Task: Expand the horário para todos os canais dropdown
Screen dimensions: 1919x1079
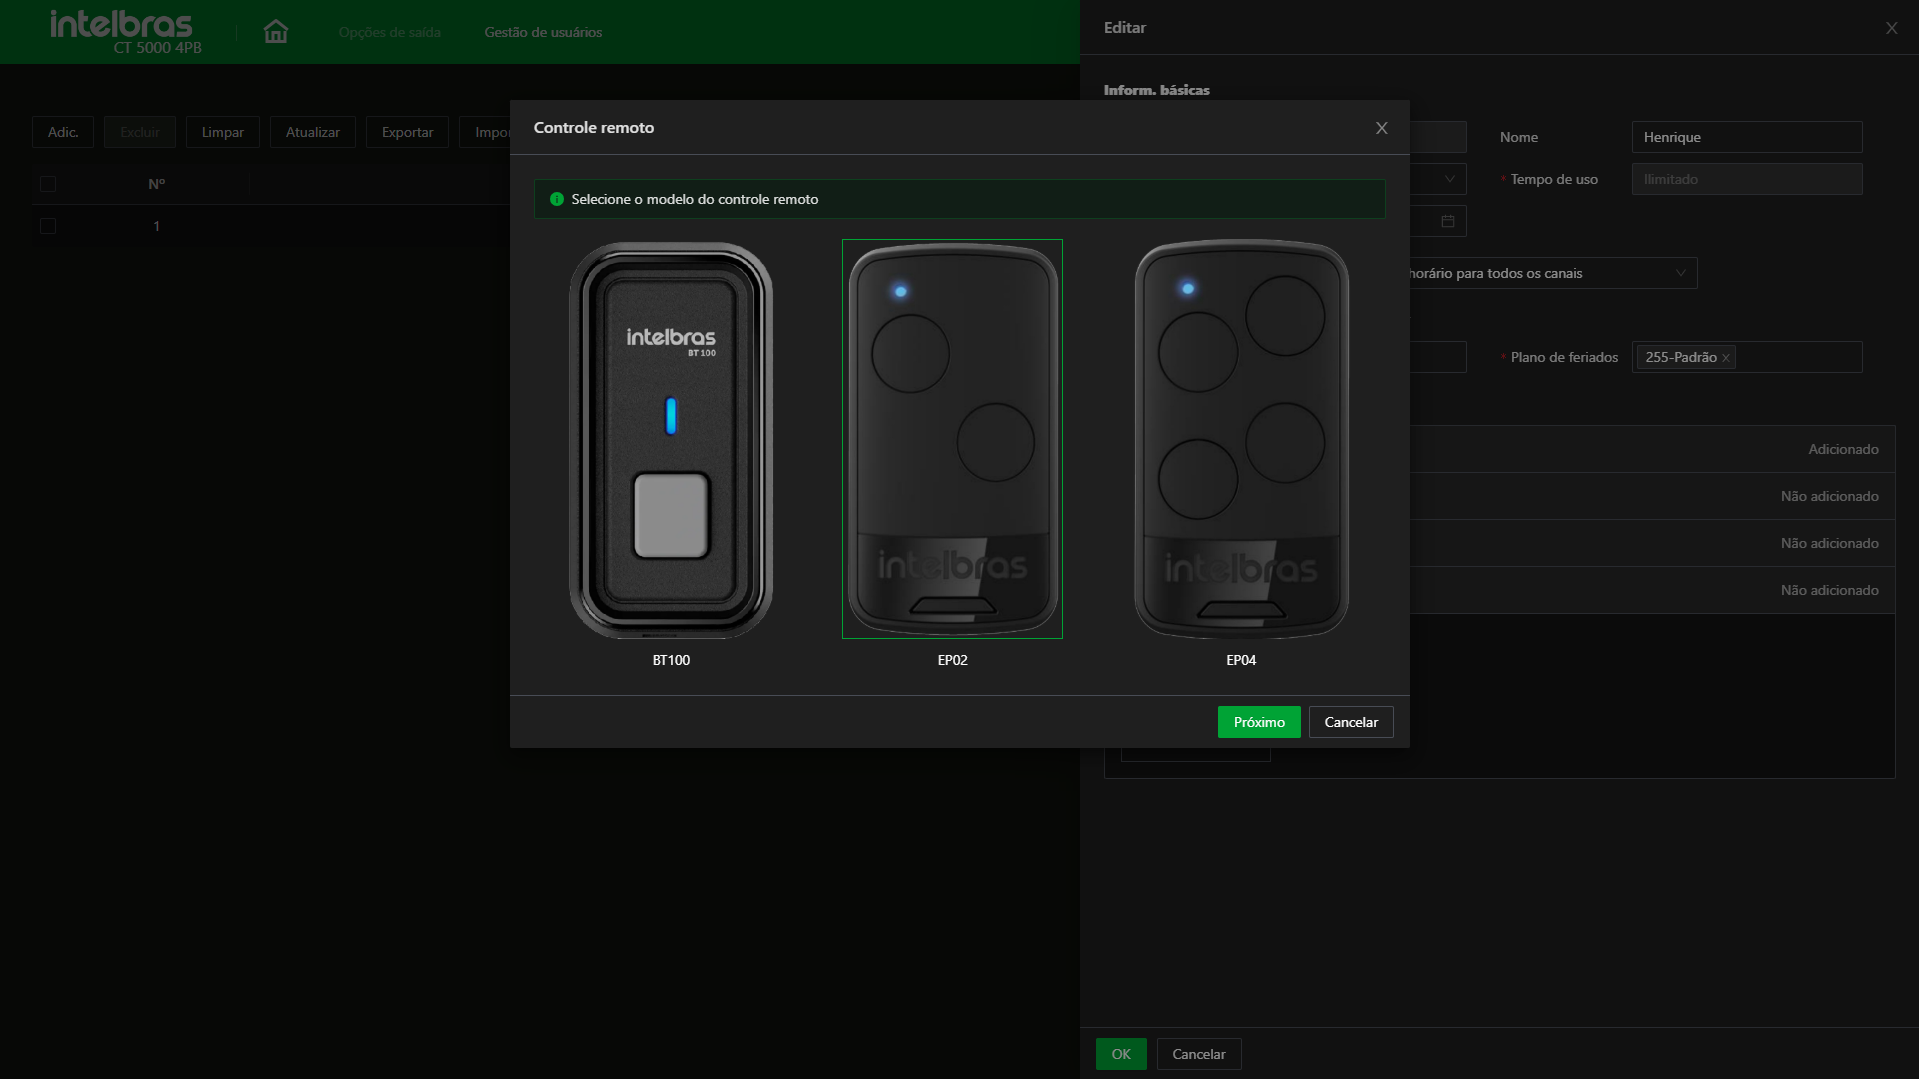Action: coord(1680,273)
